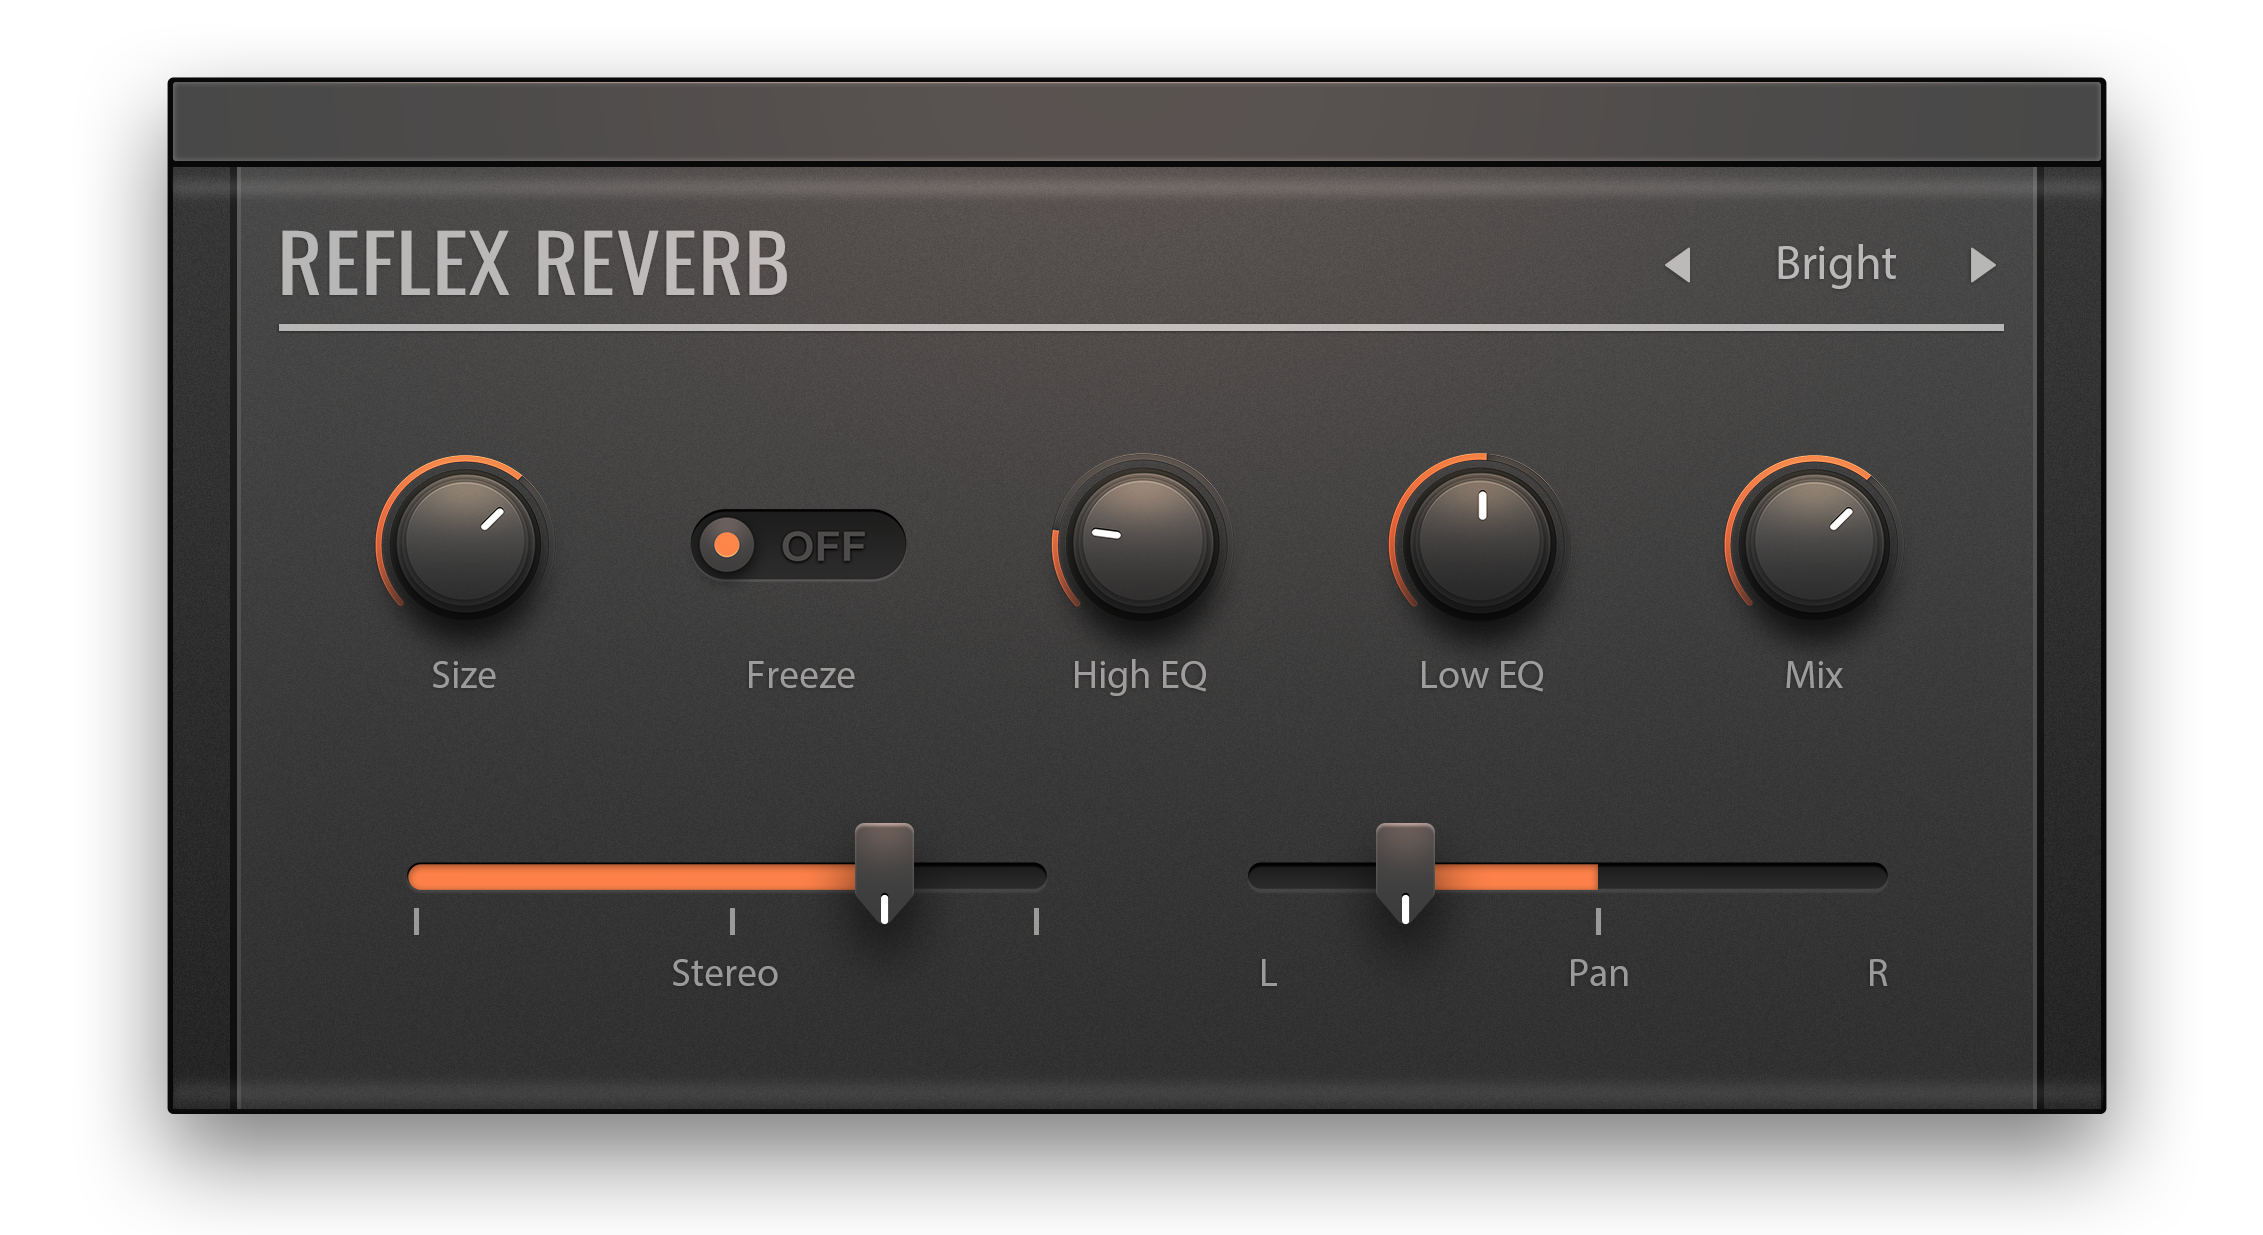The image size is (2263, 1235).
Task: Click the Stereo slider handle
Action: (x=884, y=868)
